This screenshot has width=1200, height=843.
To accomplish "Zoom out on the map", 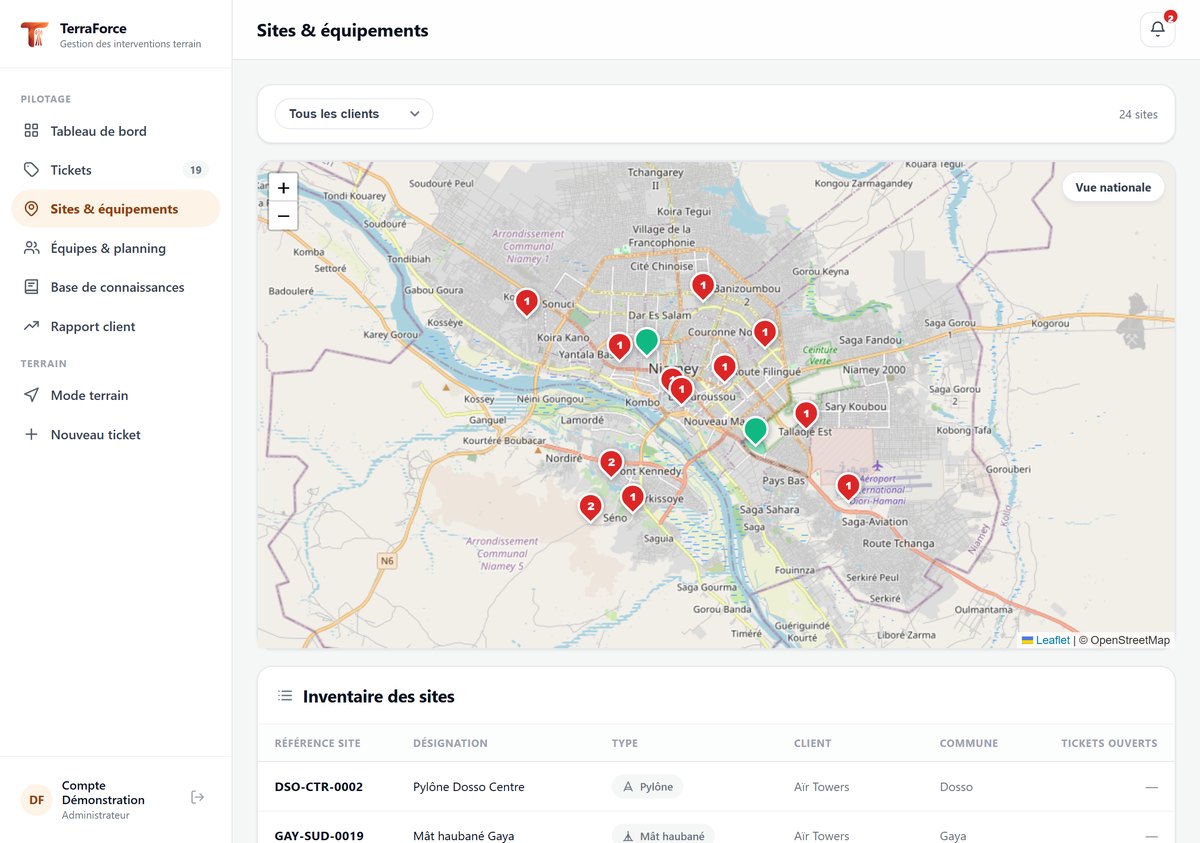I will 283,215.
